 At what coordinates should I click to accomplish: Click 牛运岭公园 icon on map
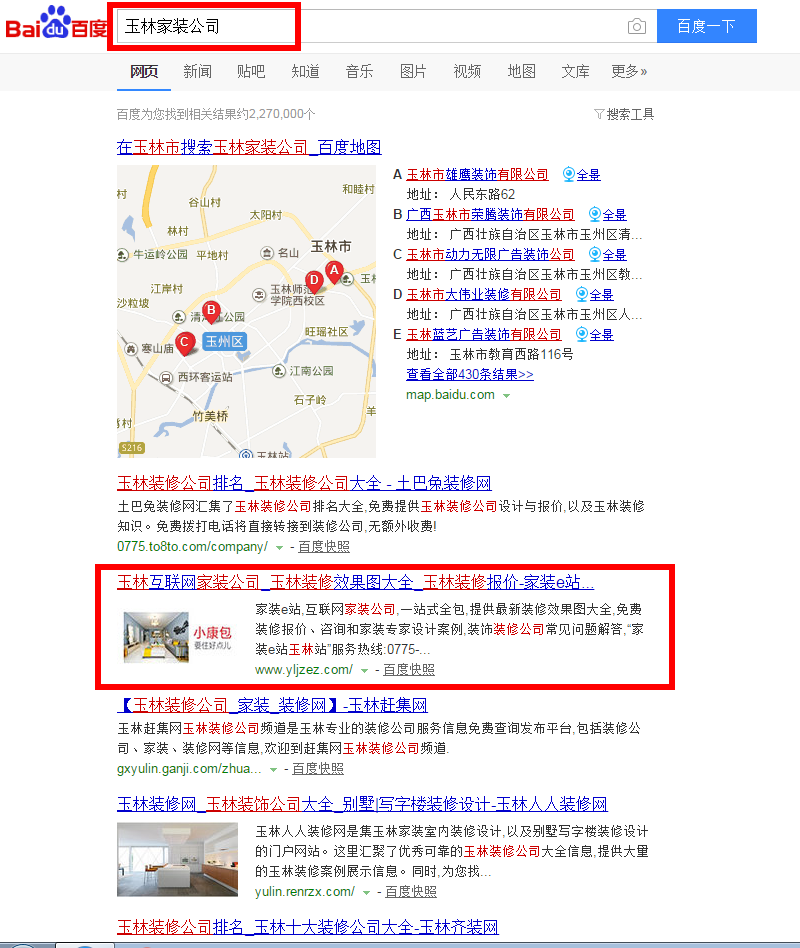[x=123, y=255]
